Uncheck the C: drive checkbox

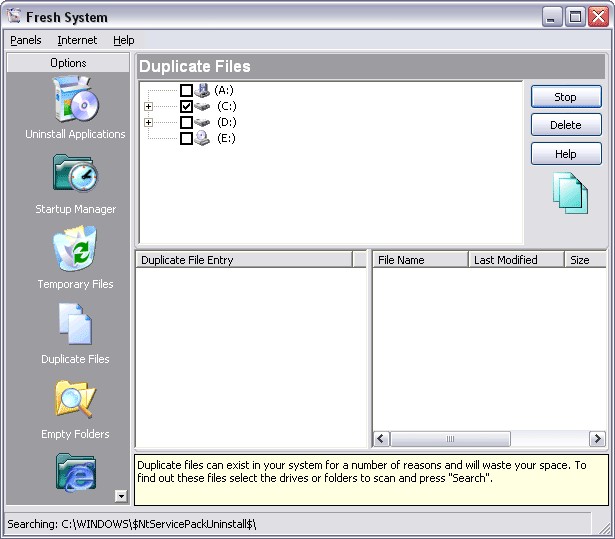pyautogui.click(x=186, y=106)
